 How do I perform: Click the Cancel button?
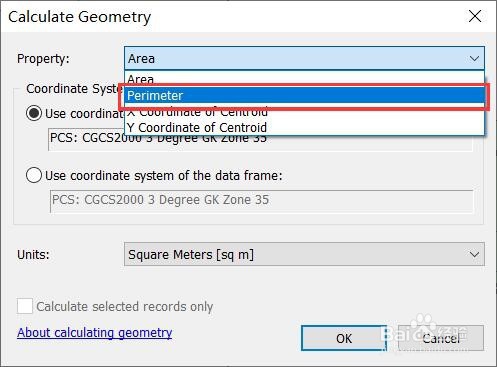441,338
